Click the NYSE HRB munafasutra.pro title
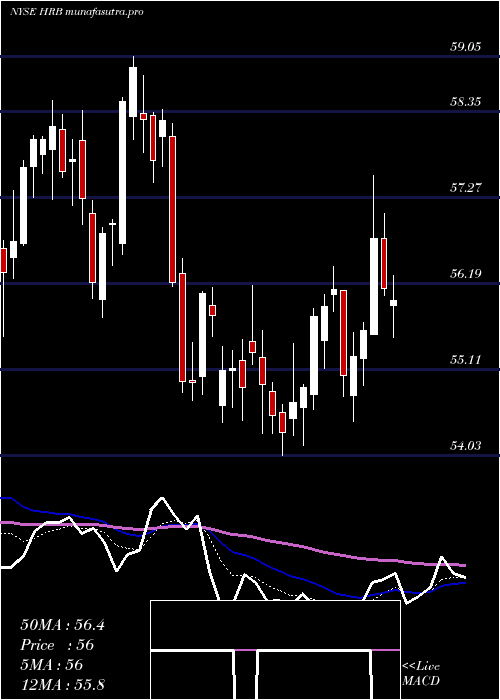 coord(77,12)
